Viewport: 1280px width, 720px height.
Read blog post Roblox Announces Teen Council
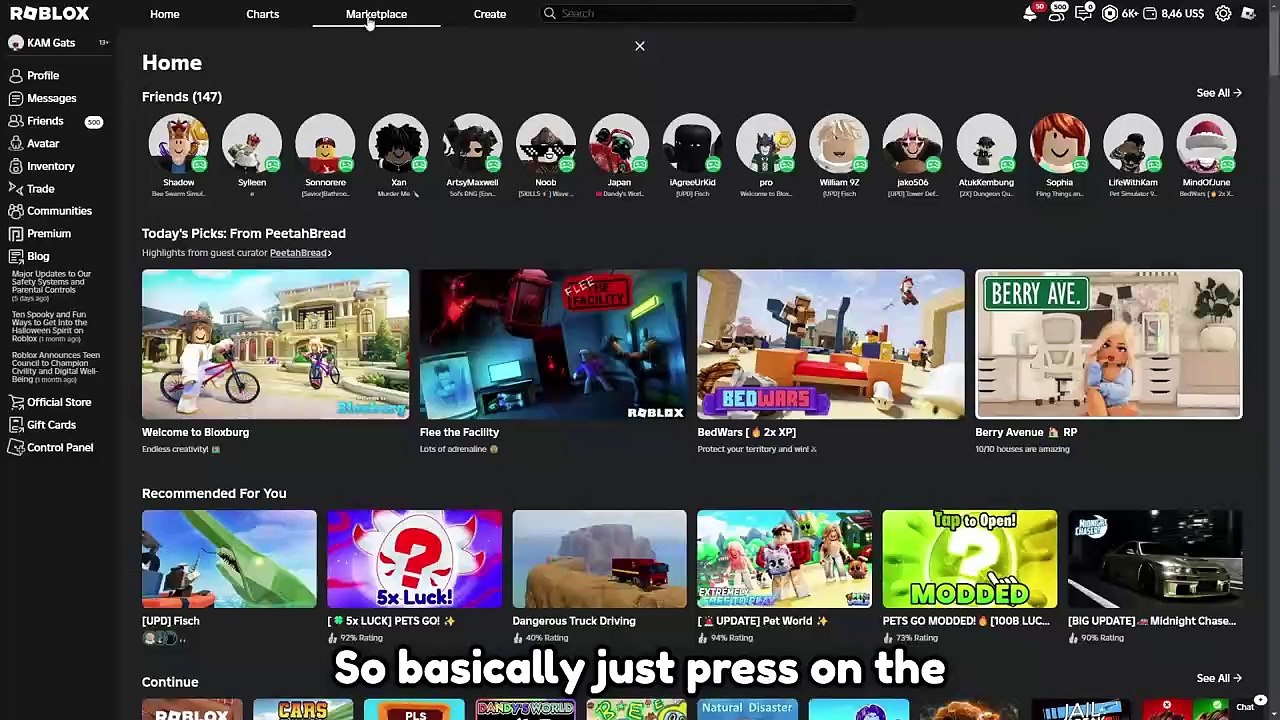pos(56,367)
